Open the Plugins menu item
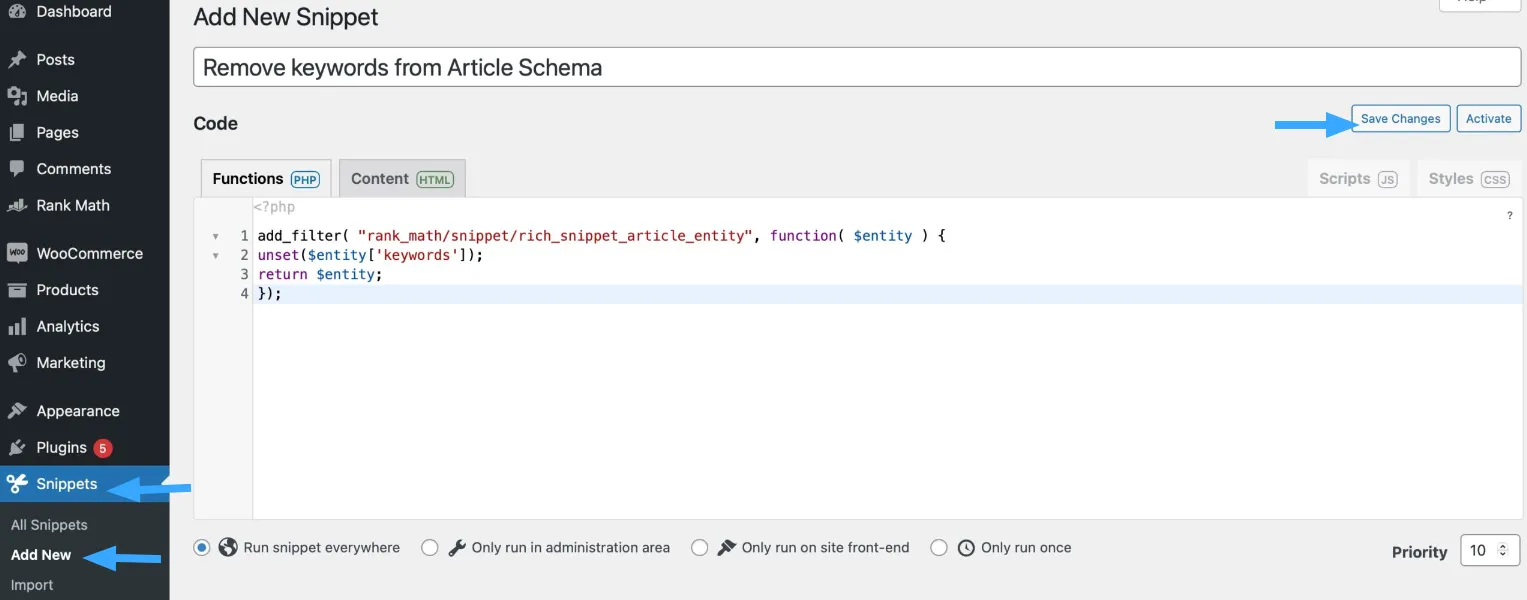The width and height of the screenshot is (1527, 600). [x=85, y=447]
